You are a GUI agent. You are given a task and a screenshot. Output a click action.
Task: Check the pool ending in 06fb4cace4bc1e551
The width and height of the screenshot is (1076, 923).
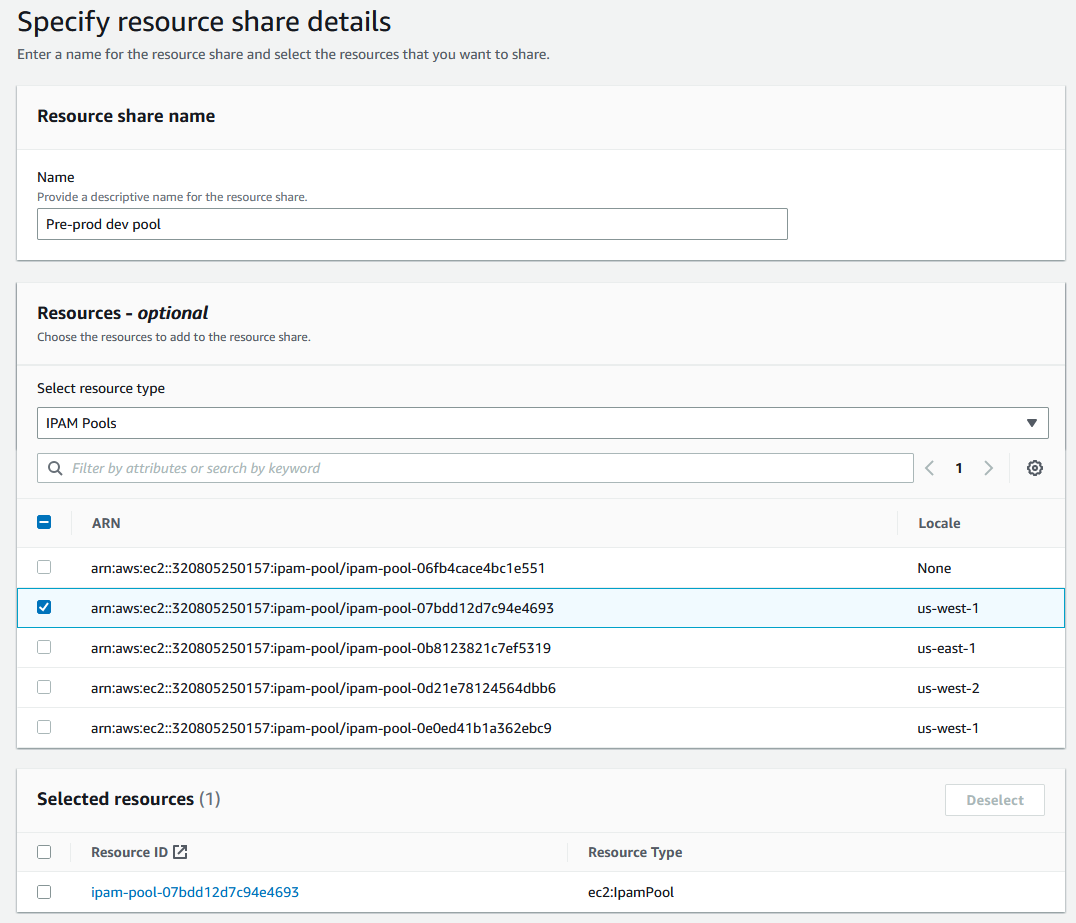tap(43, 567)
